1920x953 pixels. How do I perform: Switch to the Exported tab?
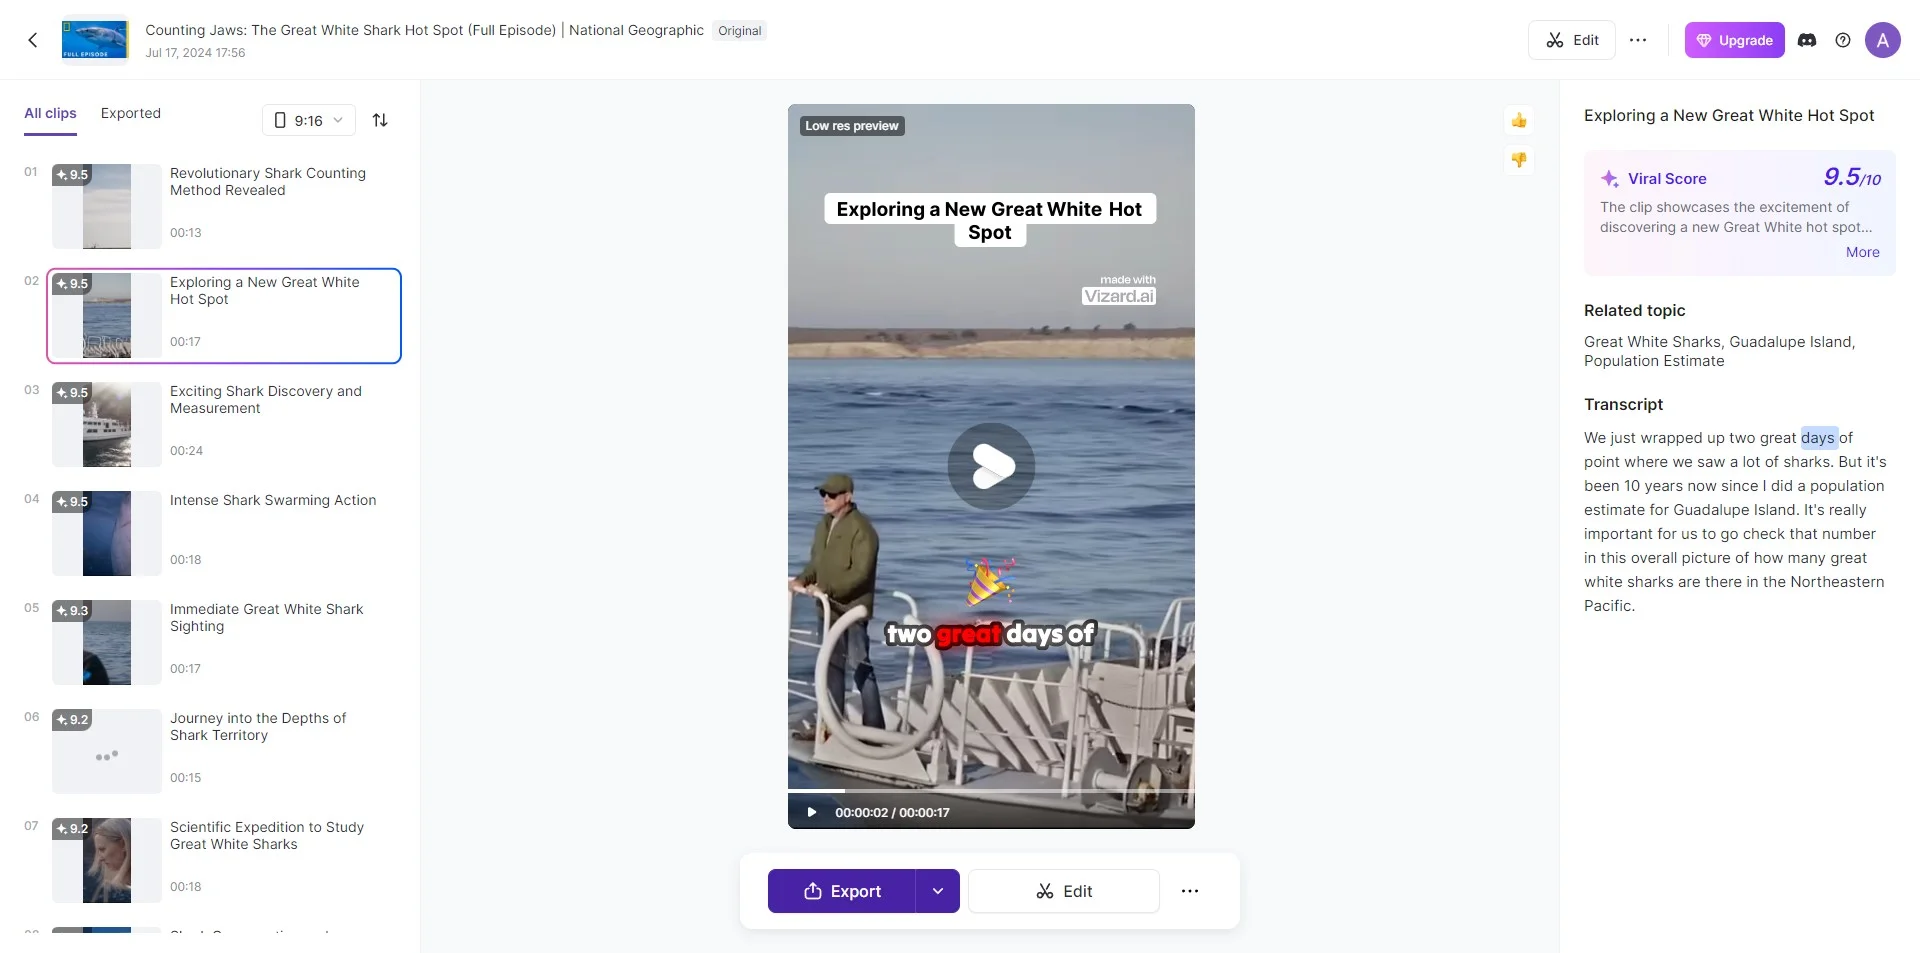tap(131, 113)
